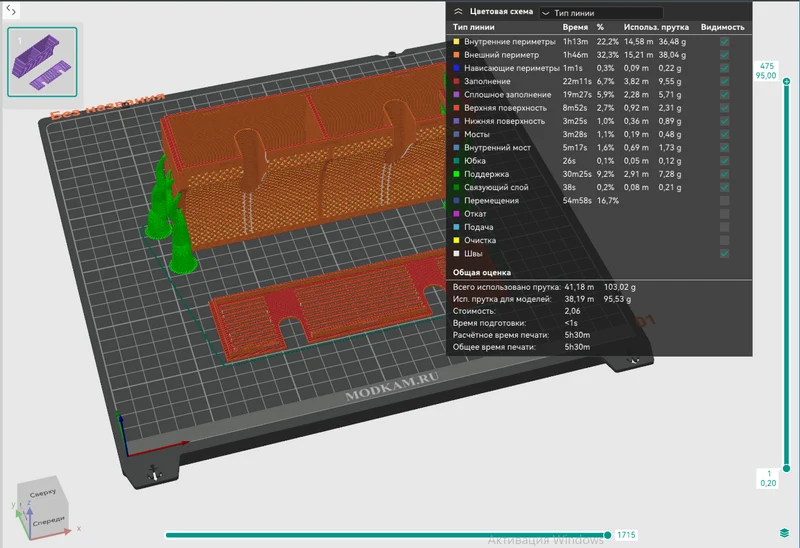800x548 pixels.
Task: Select the Заполнение line type row
Action: click(x=598, y=81)
